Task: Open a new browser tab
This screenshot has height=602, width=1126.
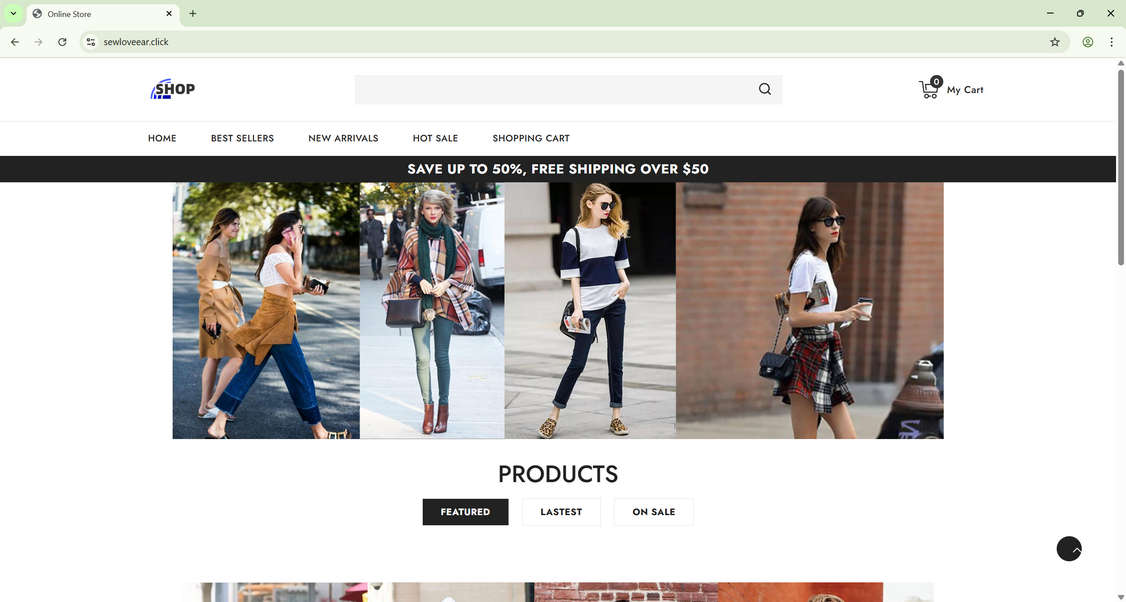Action: tap(192, 14)
